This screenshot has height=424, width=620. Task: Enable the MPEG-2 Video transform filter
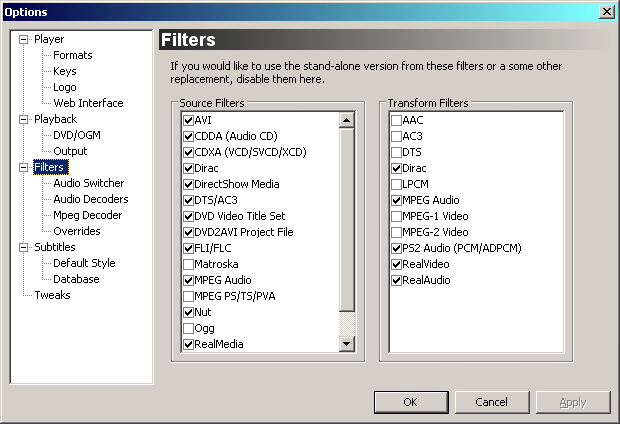[x=396, y=232]
